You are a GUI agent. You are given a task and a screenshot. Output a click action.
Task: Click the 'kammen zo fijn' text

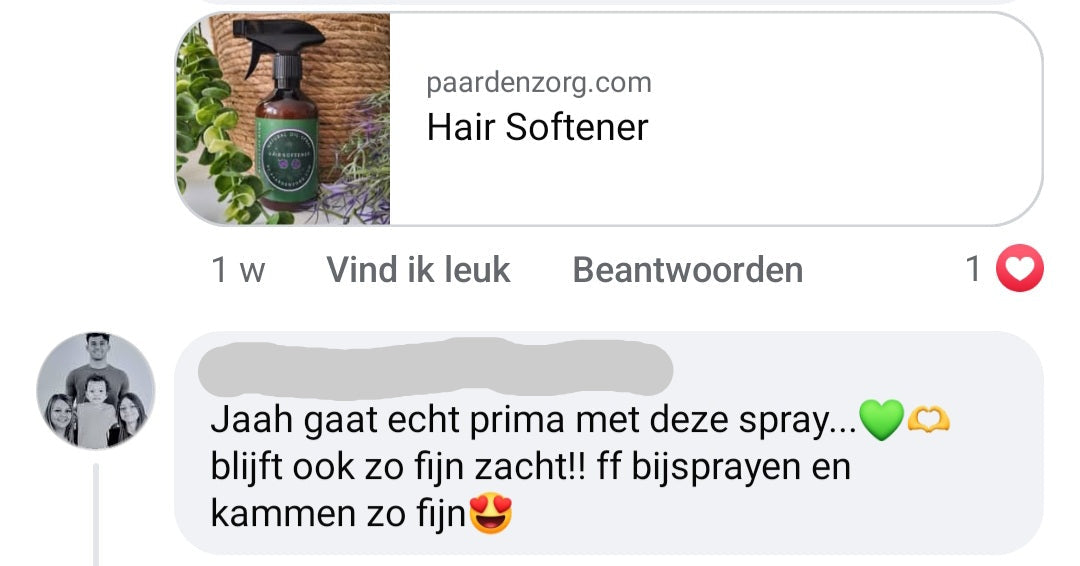tap(339, 514)
